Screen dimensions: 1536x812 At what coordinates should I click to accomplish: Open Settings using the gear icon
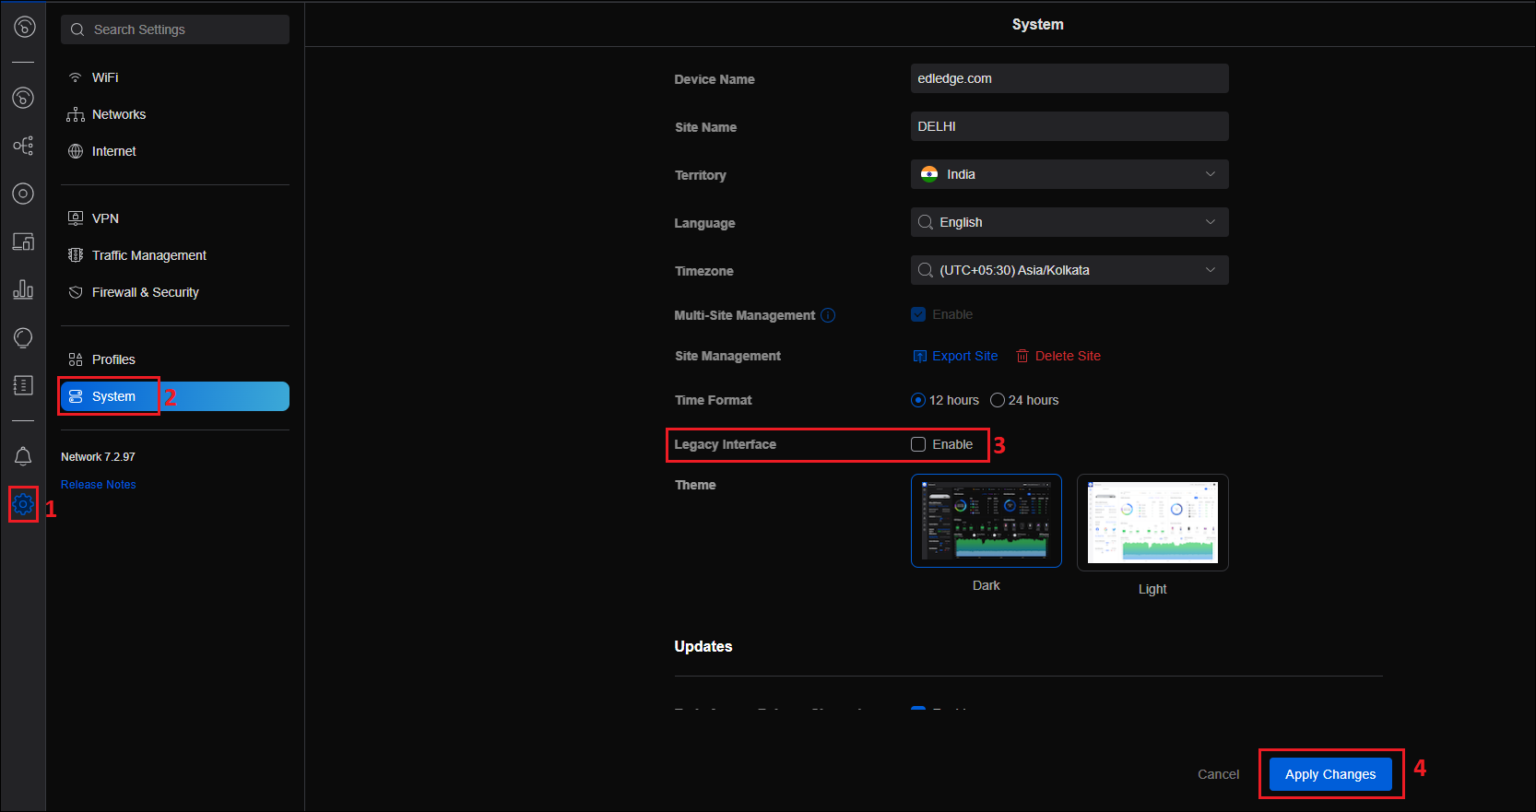(23, 505)
